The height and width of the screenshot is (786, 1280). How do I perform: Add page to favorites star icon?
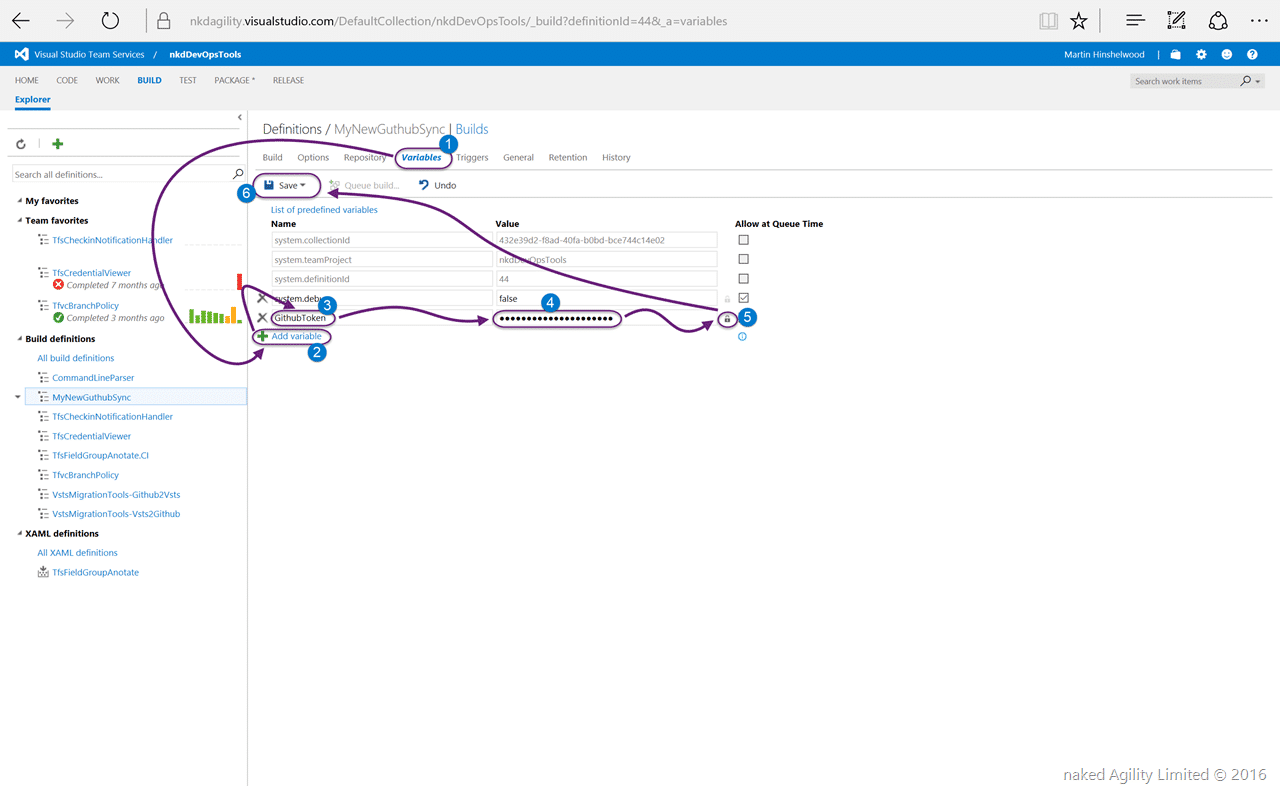[1078, 20]
